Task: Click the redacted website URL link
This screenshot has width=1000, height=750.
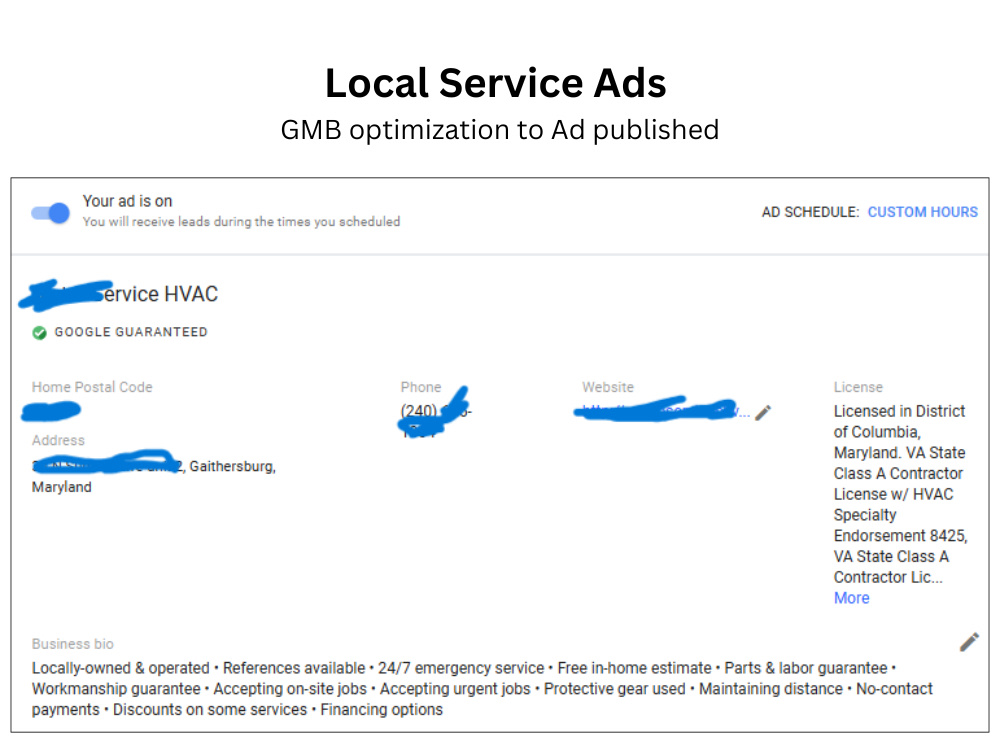Action: pyautogui.click(x=663, y=411)
